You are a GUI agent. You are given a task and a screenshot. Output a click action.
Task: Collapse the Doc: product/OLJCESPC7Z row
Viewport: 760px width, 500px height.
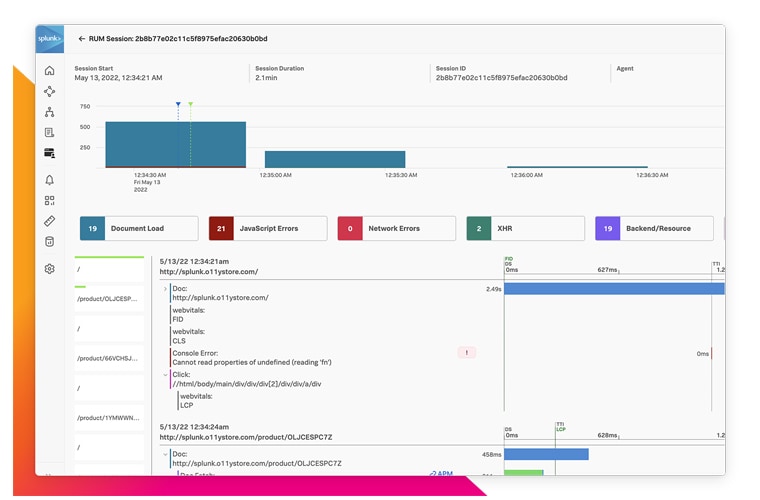tap(165, 454)
